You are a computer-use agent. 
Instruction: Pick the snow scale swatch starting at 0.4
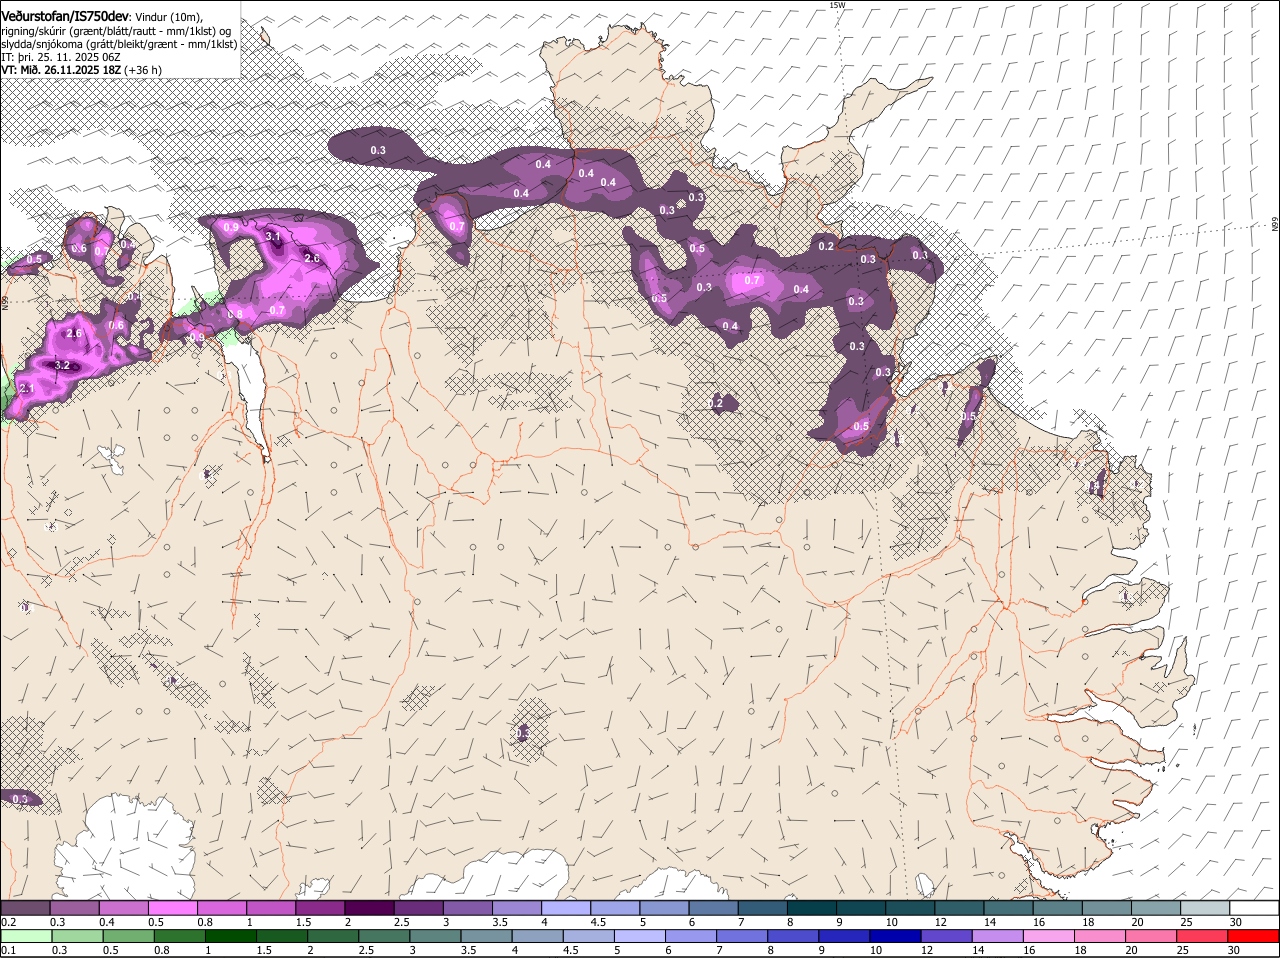(123, 908)
